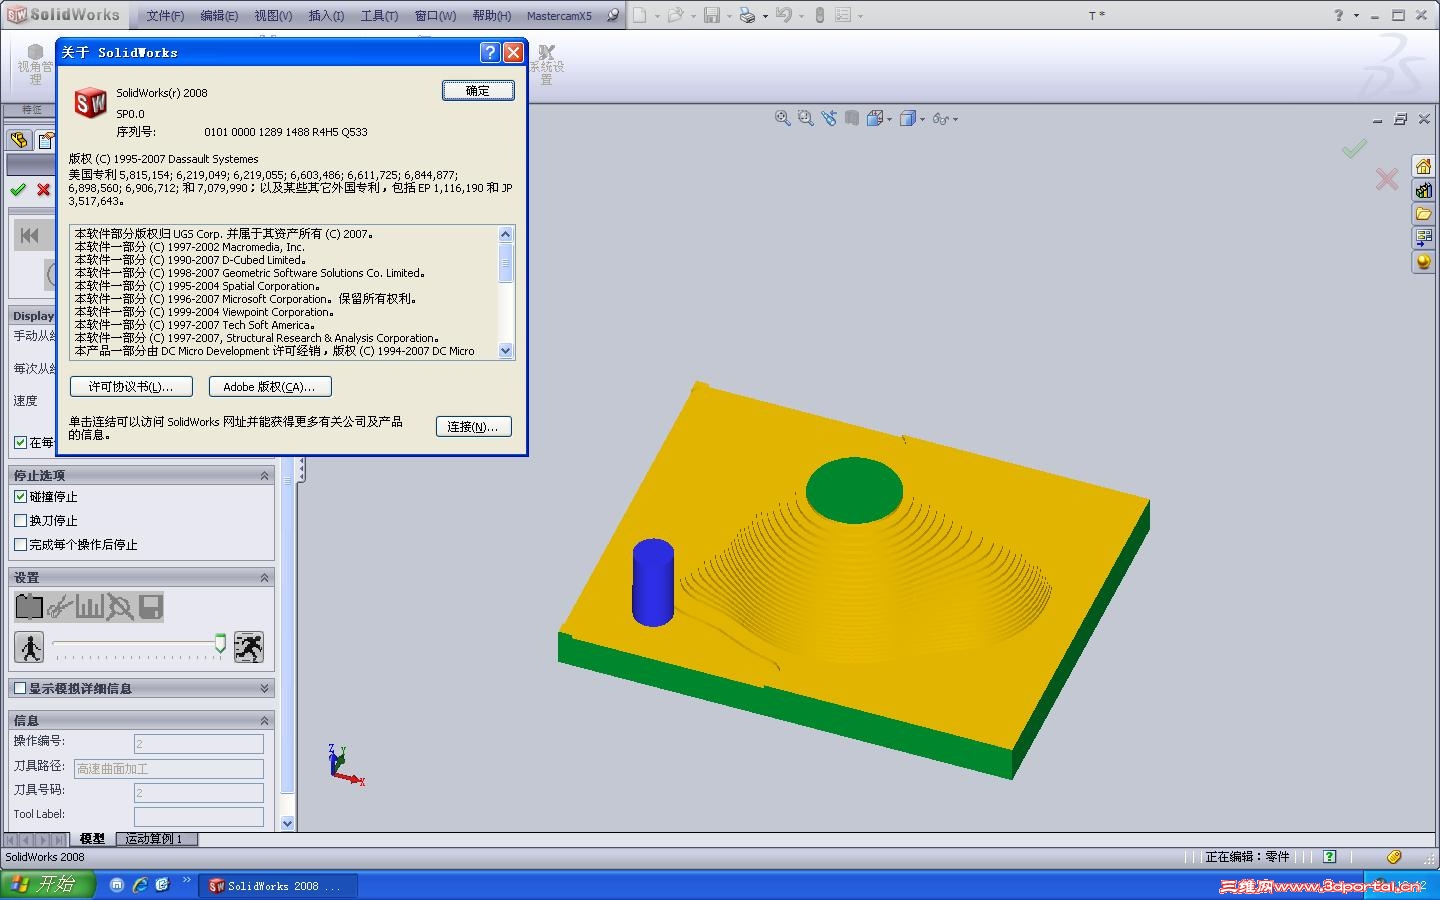Click the running figure fast speed icon
The width and height of the screenshot is (1440, 900).
248,648
